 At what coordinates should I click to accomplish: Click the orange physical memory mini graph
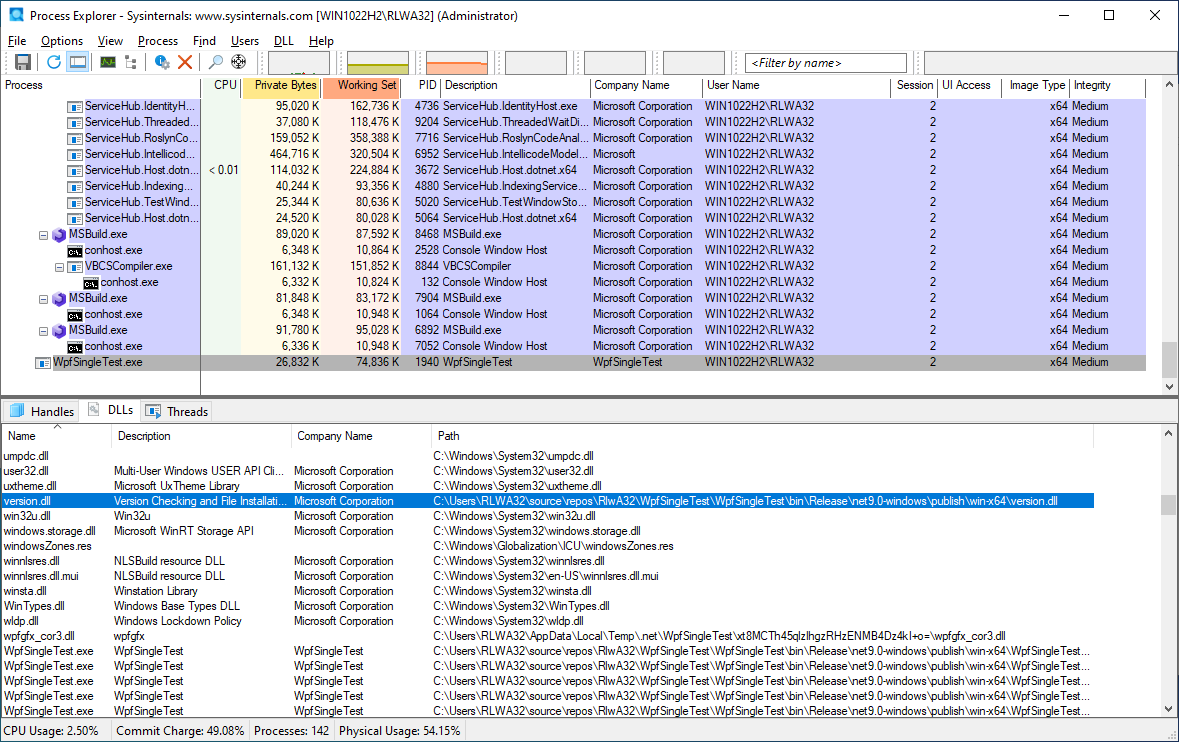point(456,63)
